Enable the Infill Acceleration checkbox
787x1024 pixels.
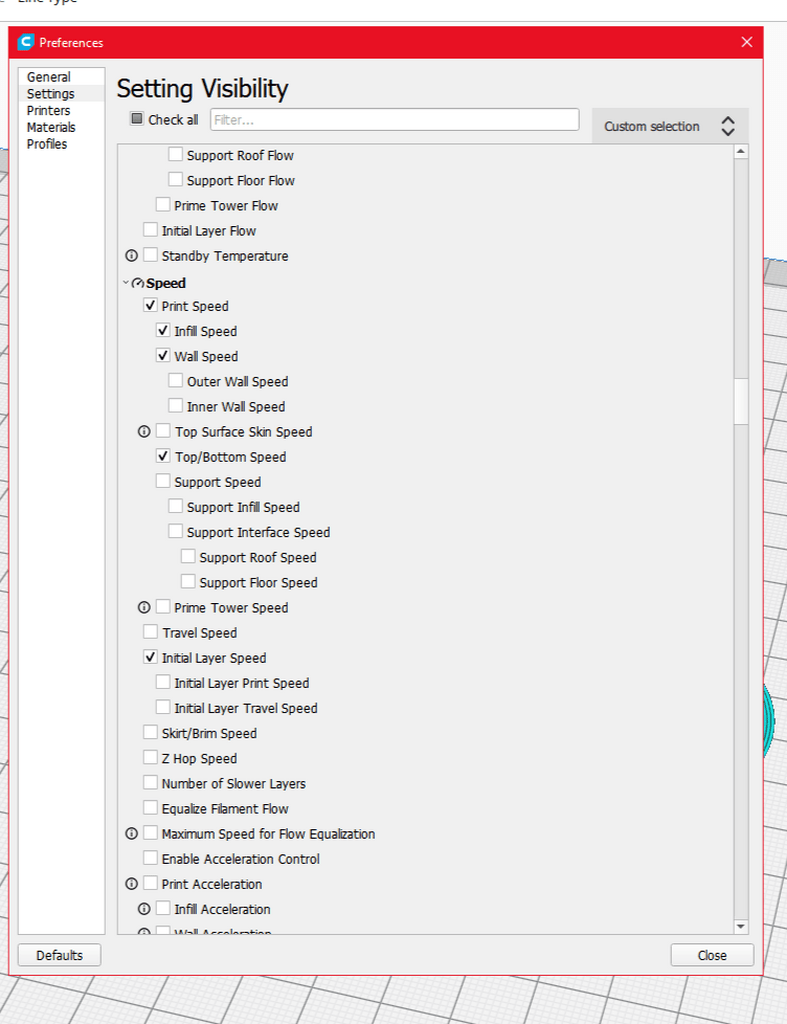click(x=163, y=908)
